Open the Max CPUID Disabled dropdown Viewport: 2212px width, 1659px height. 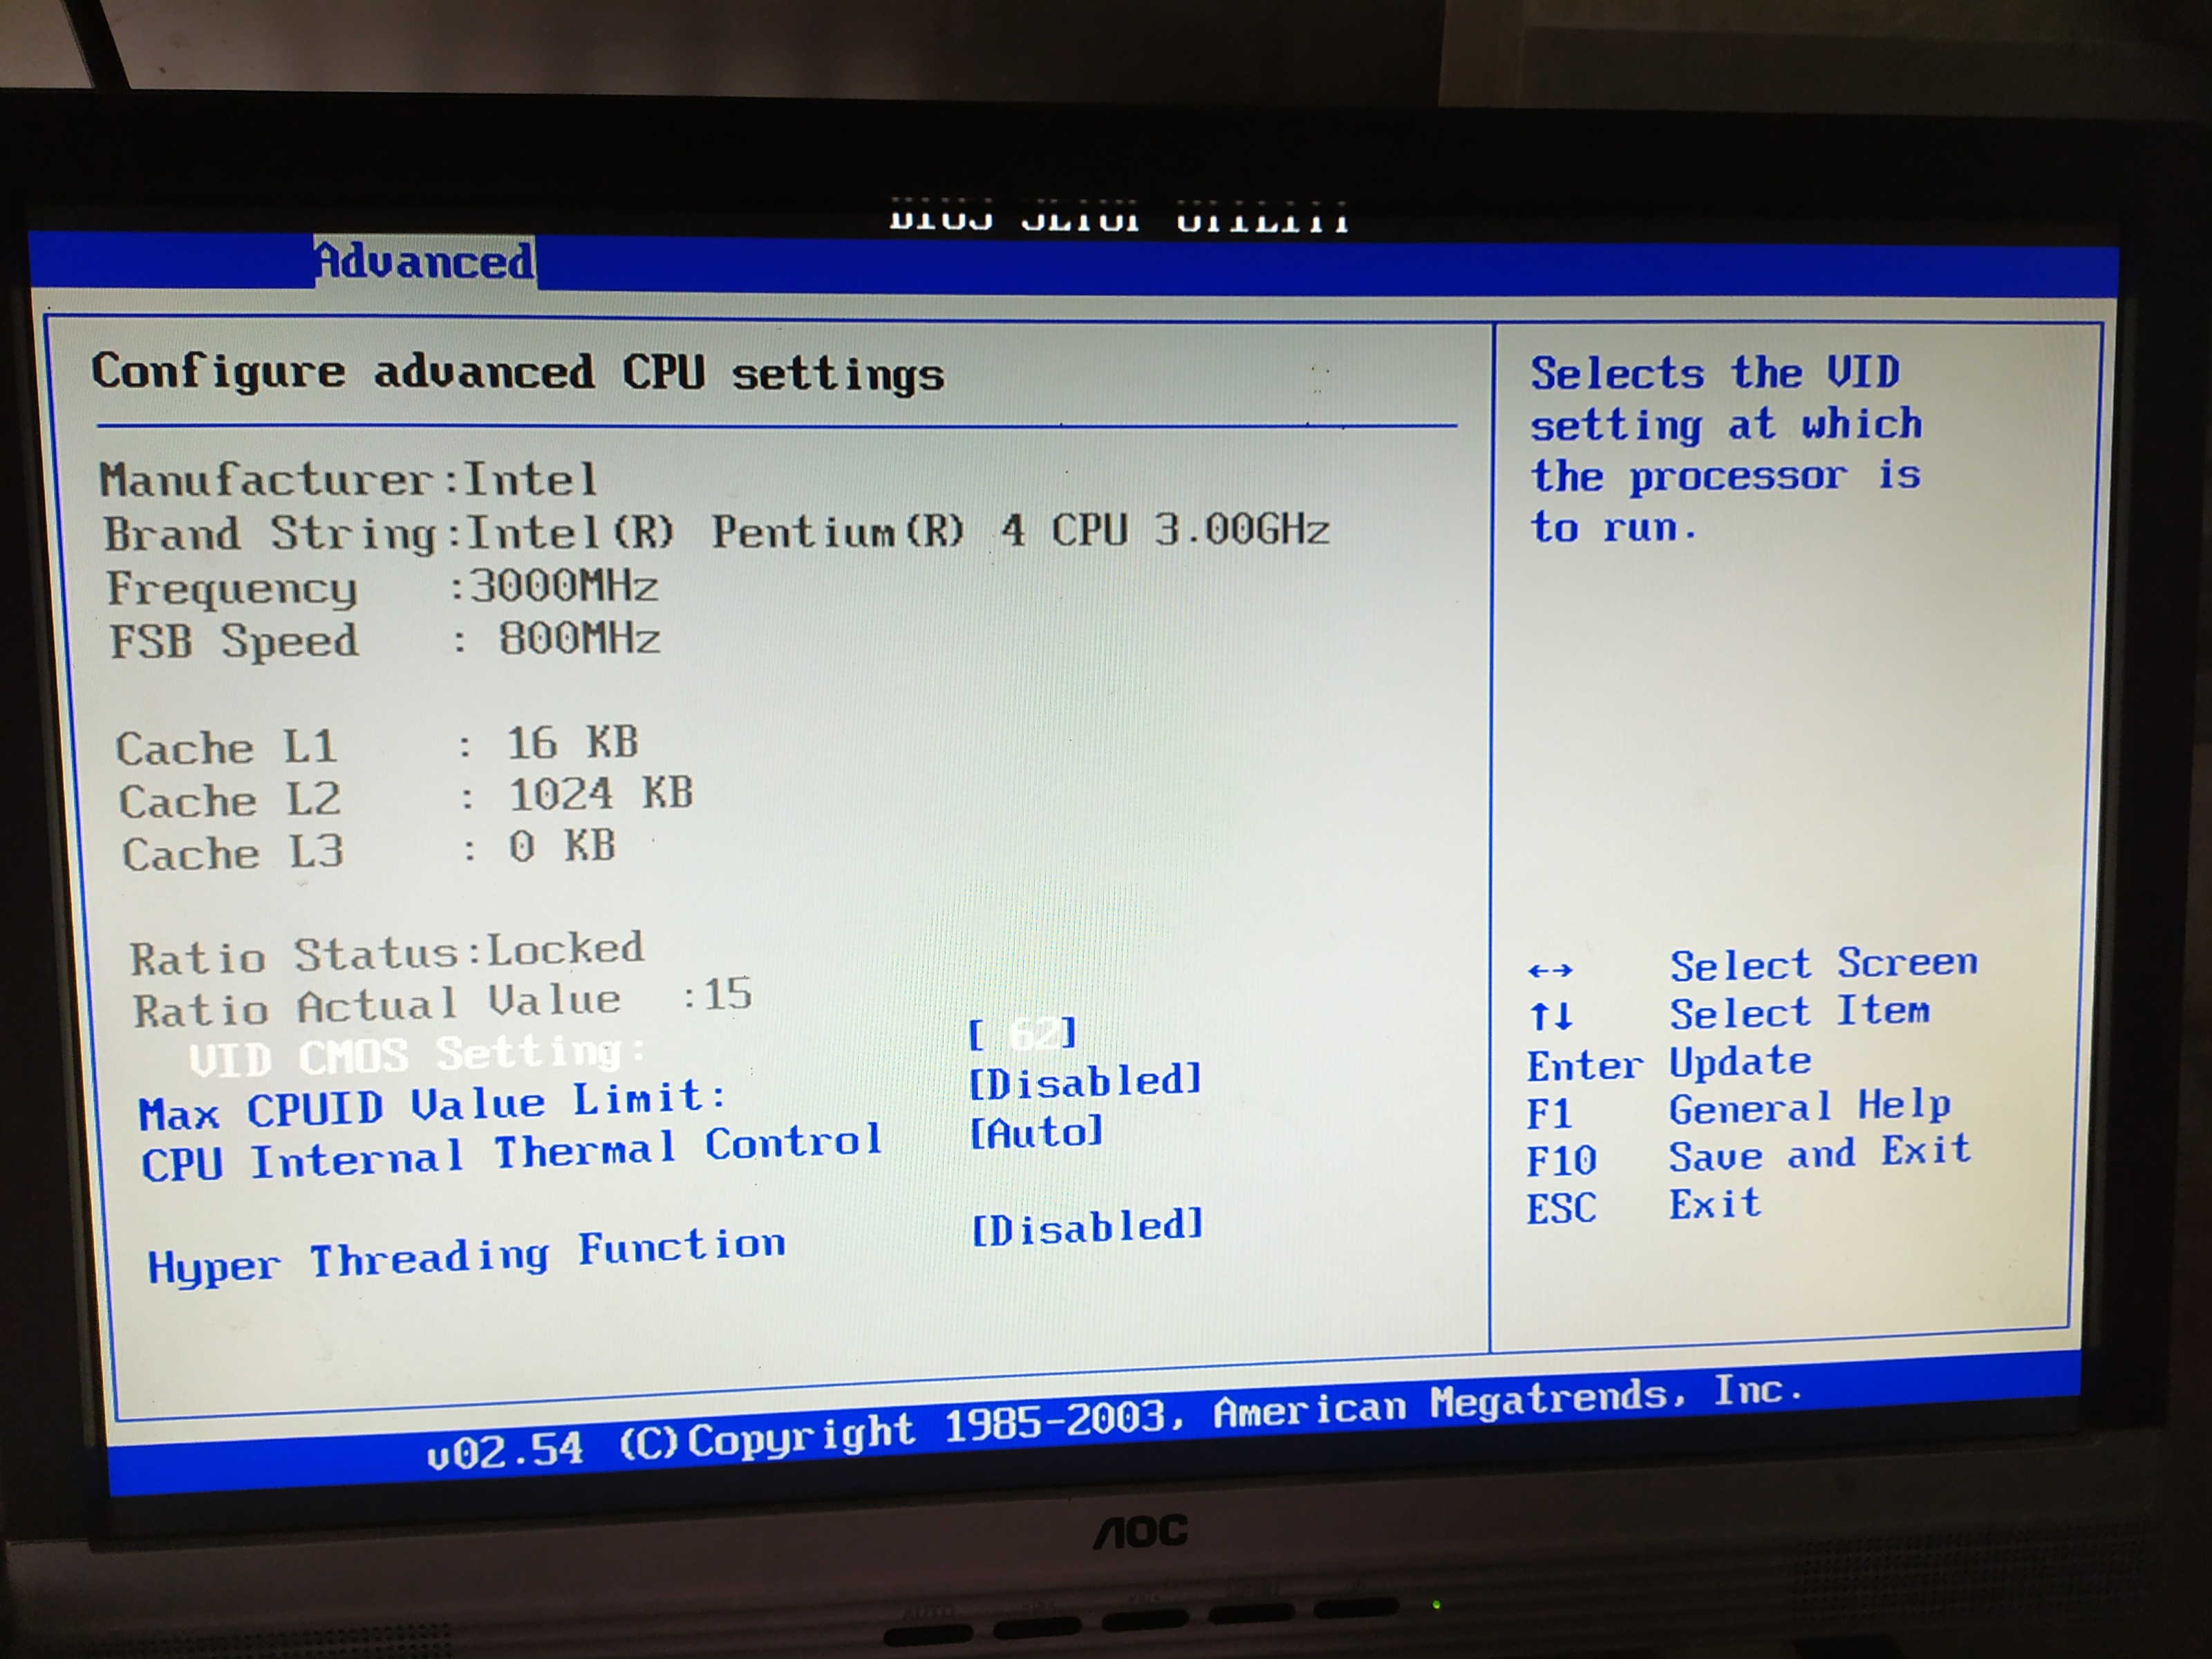click(1086, 1081)
